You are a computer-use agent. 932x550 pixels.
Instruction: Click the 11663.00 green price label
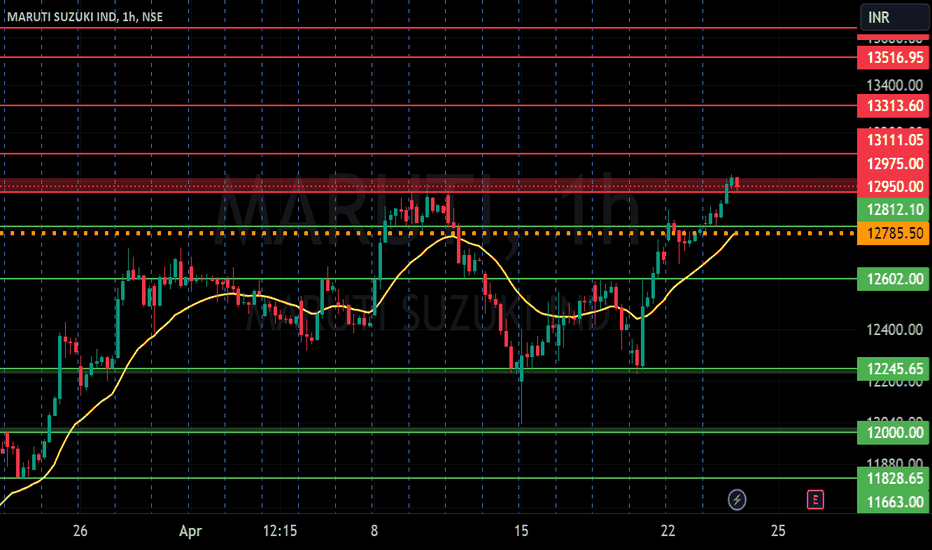coord(893,502)
